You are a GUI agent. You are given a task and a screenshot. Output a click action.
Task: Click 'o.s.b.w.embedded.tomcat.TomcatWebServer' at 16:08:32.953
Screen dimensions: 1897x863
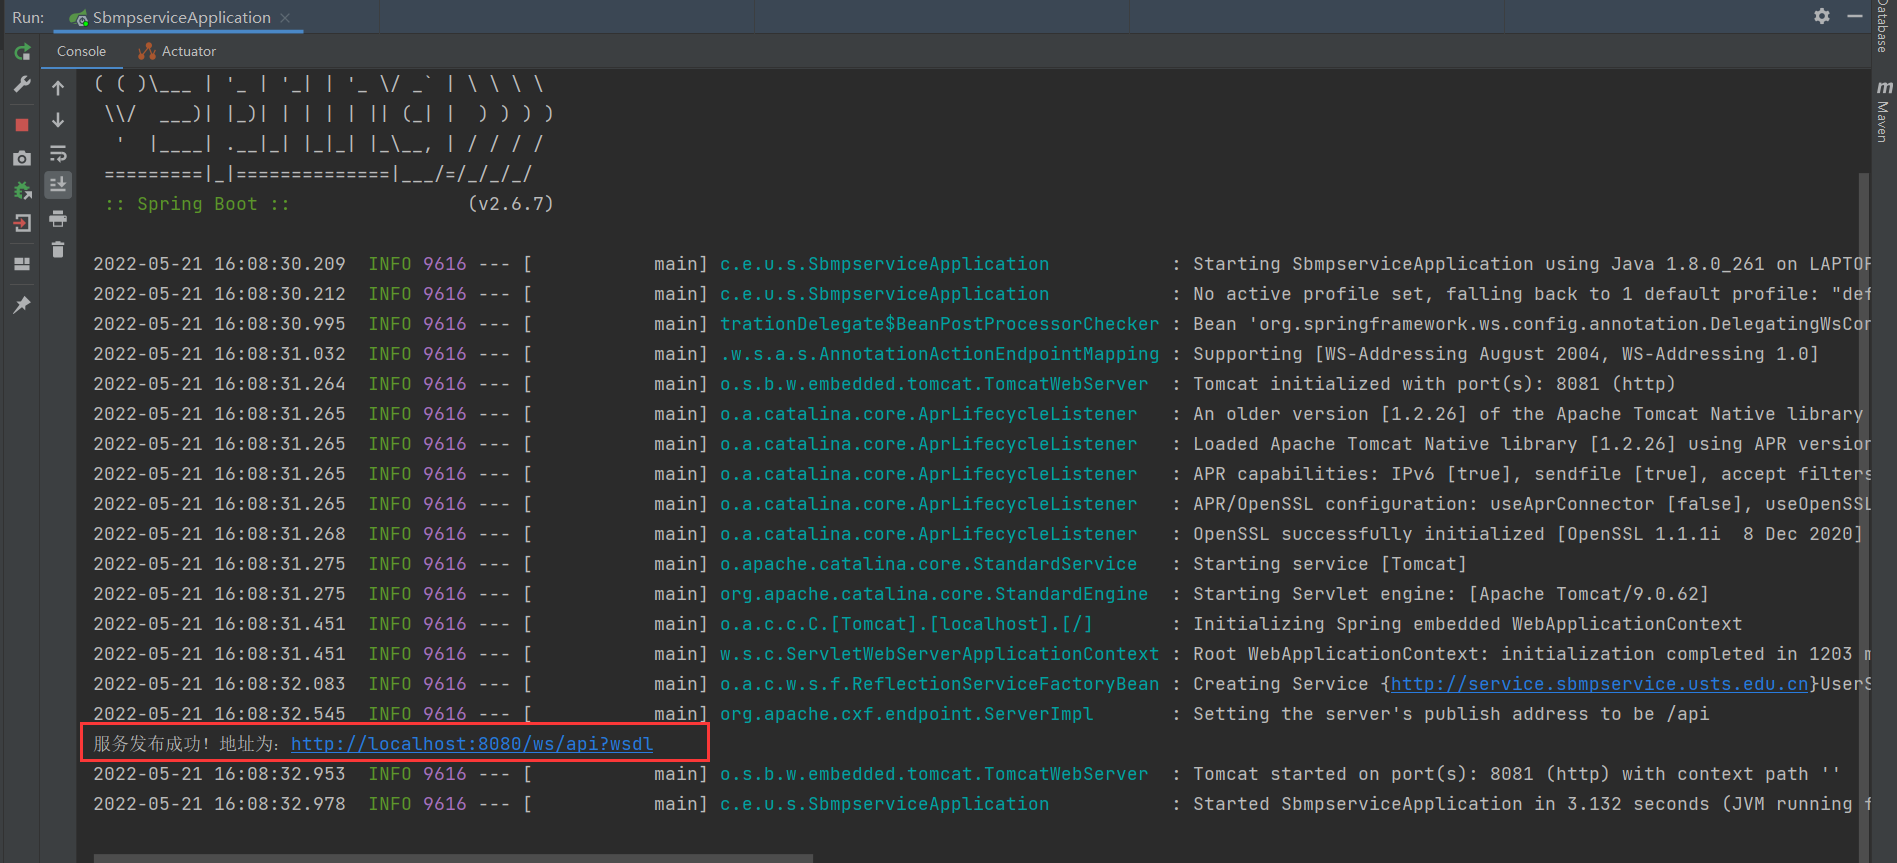coord(934,774)
